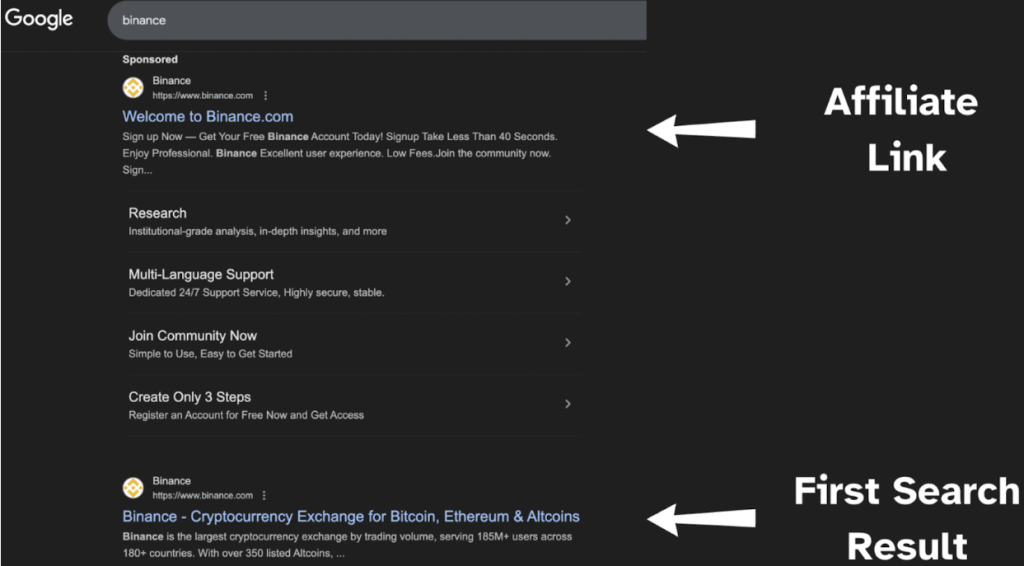The width and height of the screenshot is (1024, 566).
Task: Select the Research sitelink title
Action: coord(157,213)
